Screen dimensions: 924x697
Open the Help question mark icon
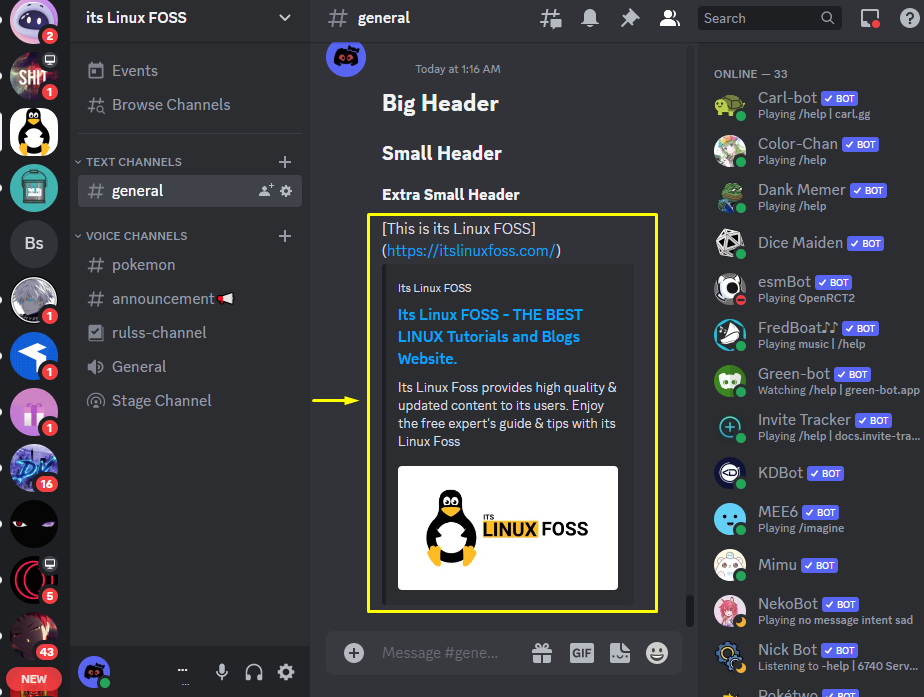[909, 18]
